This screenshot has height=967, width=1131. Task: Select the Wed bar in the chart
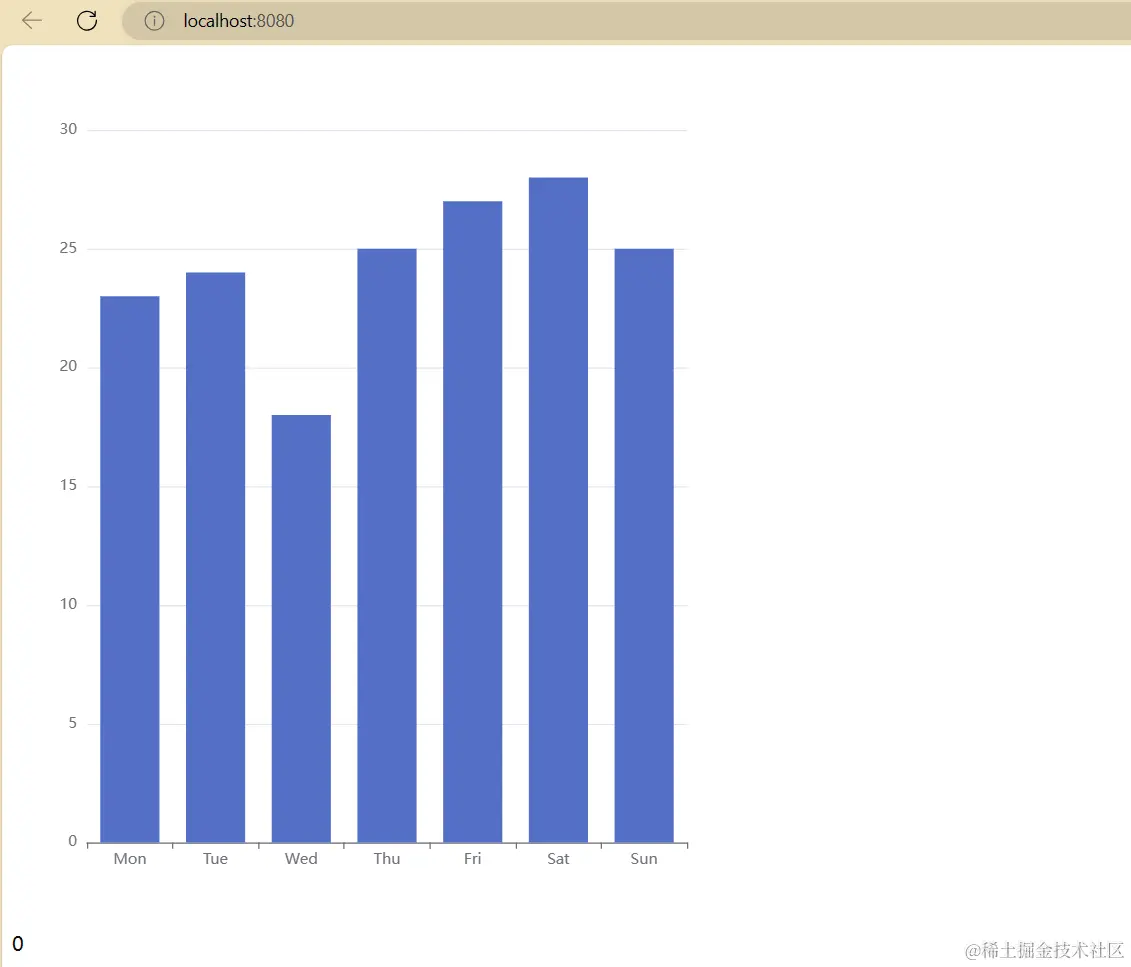click(302, 629)
